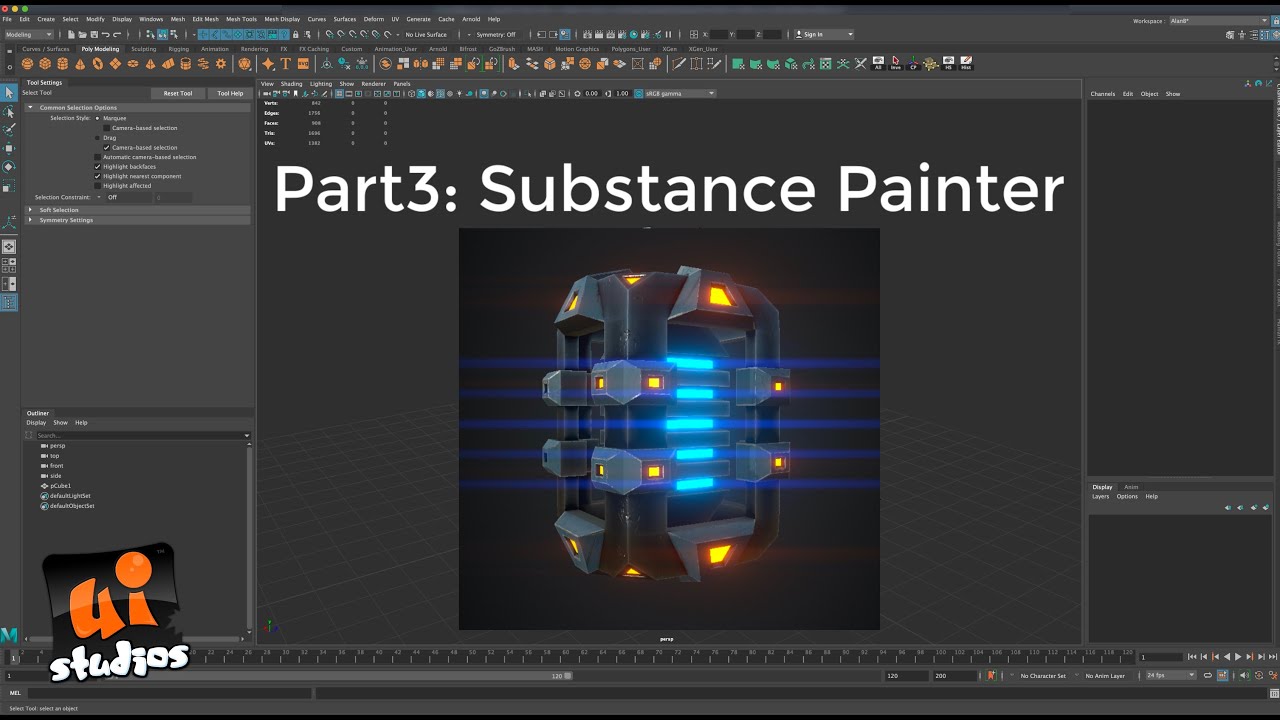
Task: Open the Symmetry: Off dropdown
Action: tap(497, 35)
